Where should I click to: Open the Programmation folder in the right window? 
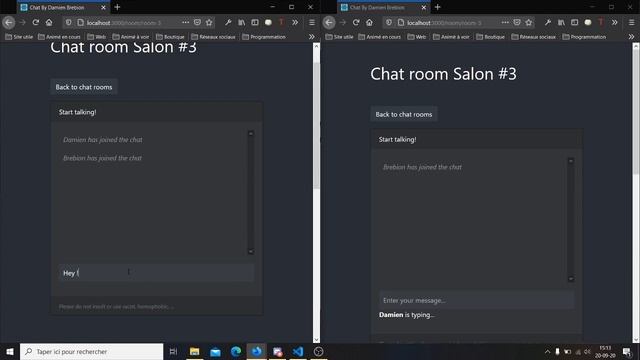pos(584,37)
